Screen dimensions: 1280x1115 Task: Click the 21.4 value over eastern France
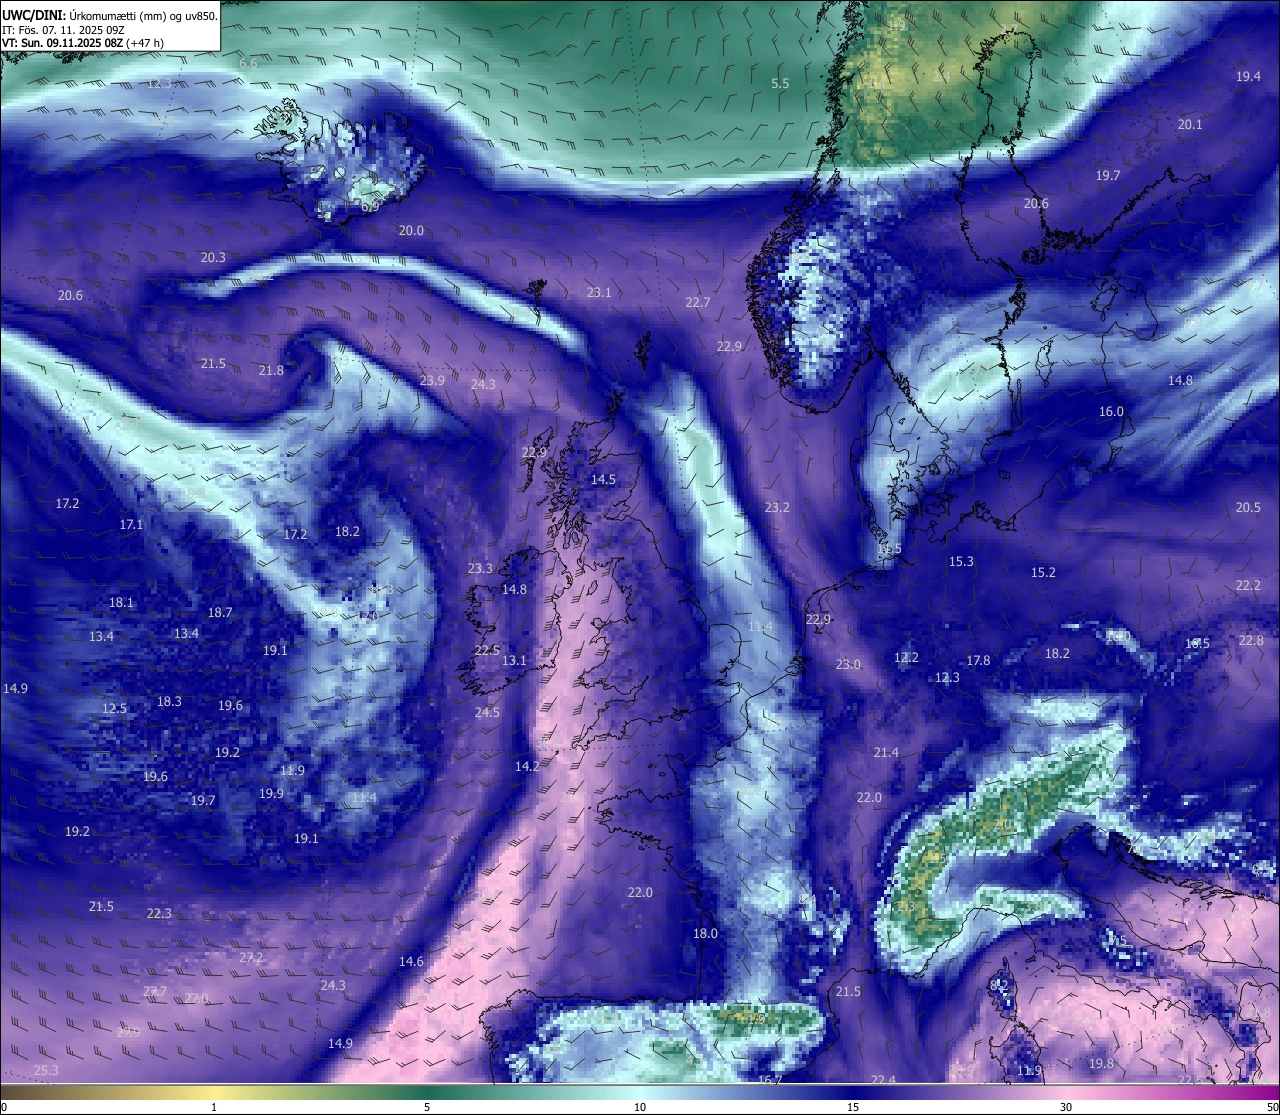coord(886,752)
